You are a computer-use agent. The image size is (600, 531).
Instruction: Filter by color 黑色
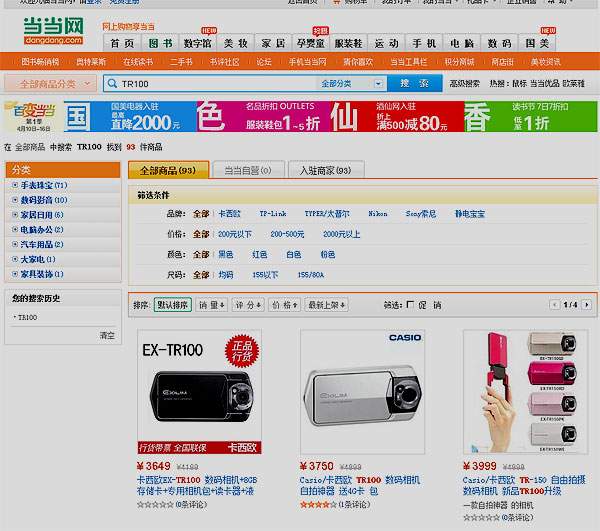click(x=225, y=254)
